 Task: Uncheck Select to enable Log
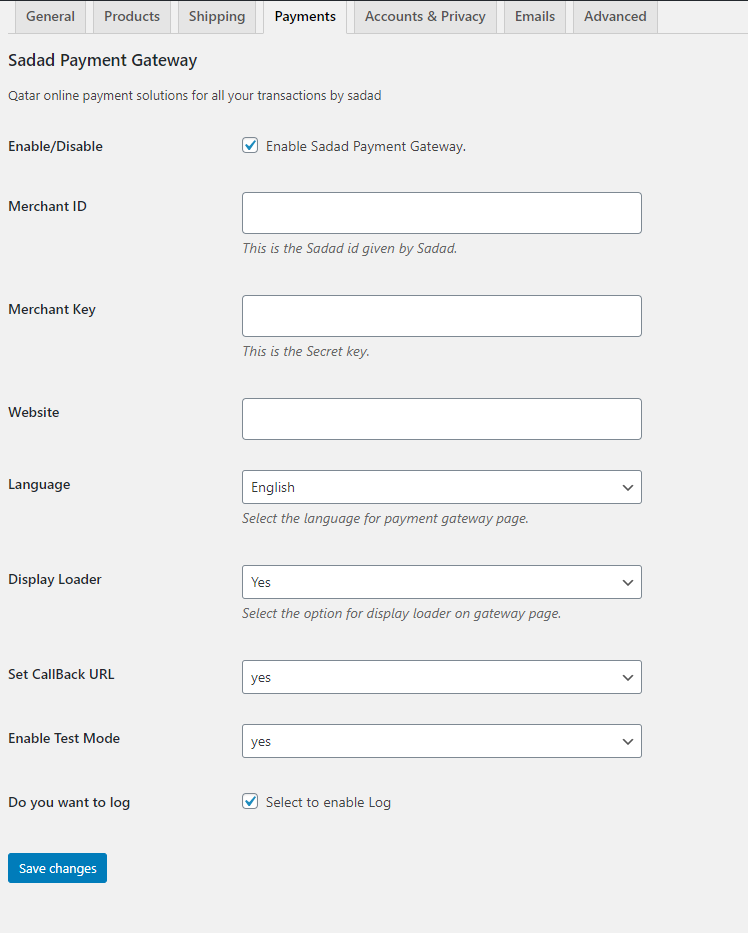point(250,802)
